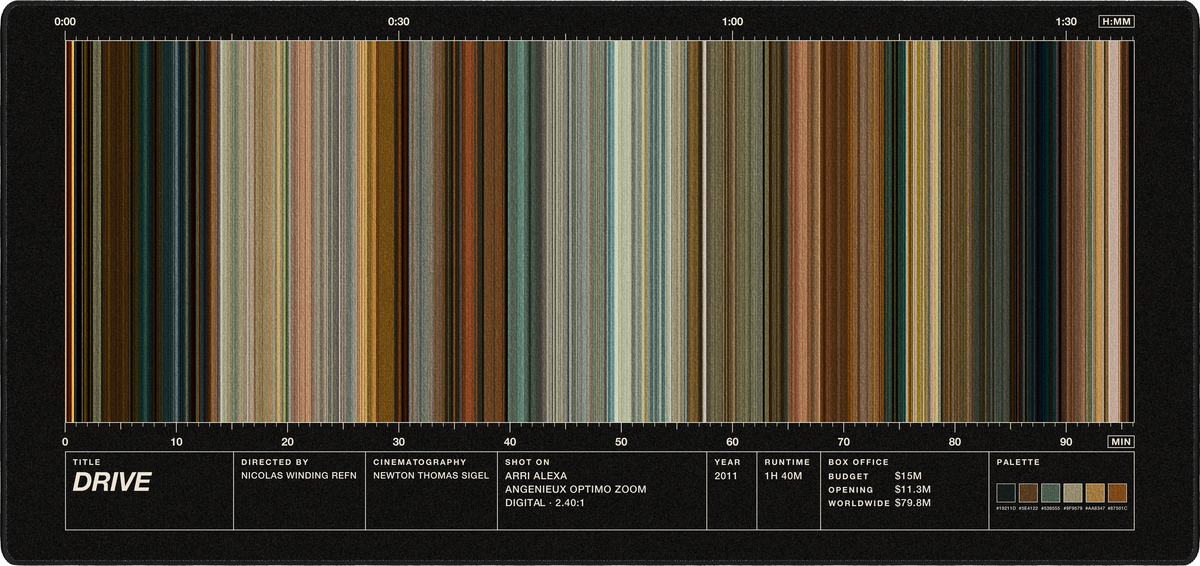The width and height of the screenshot is (1200, 566).
Task: Click the PALETTE heading
Action: tap(1018, 462)
